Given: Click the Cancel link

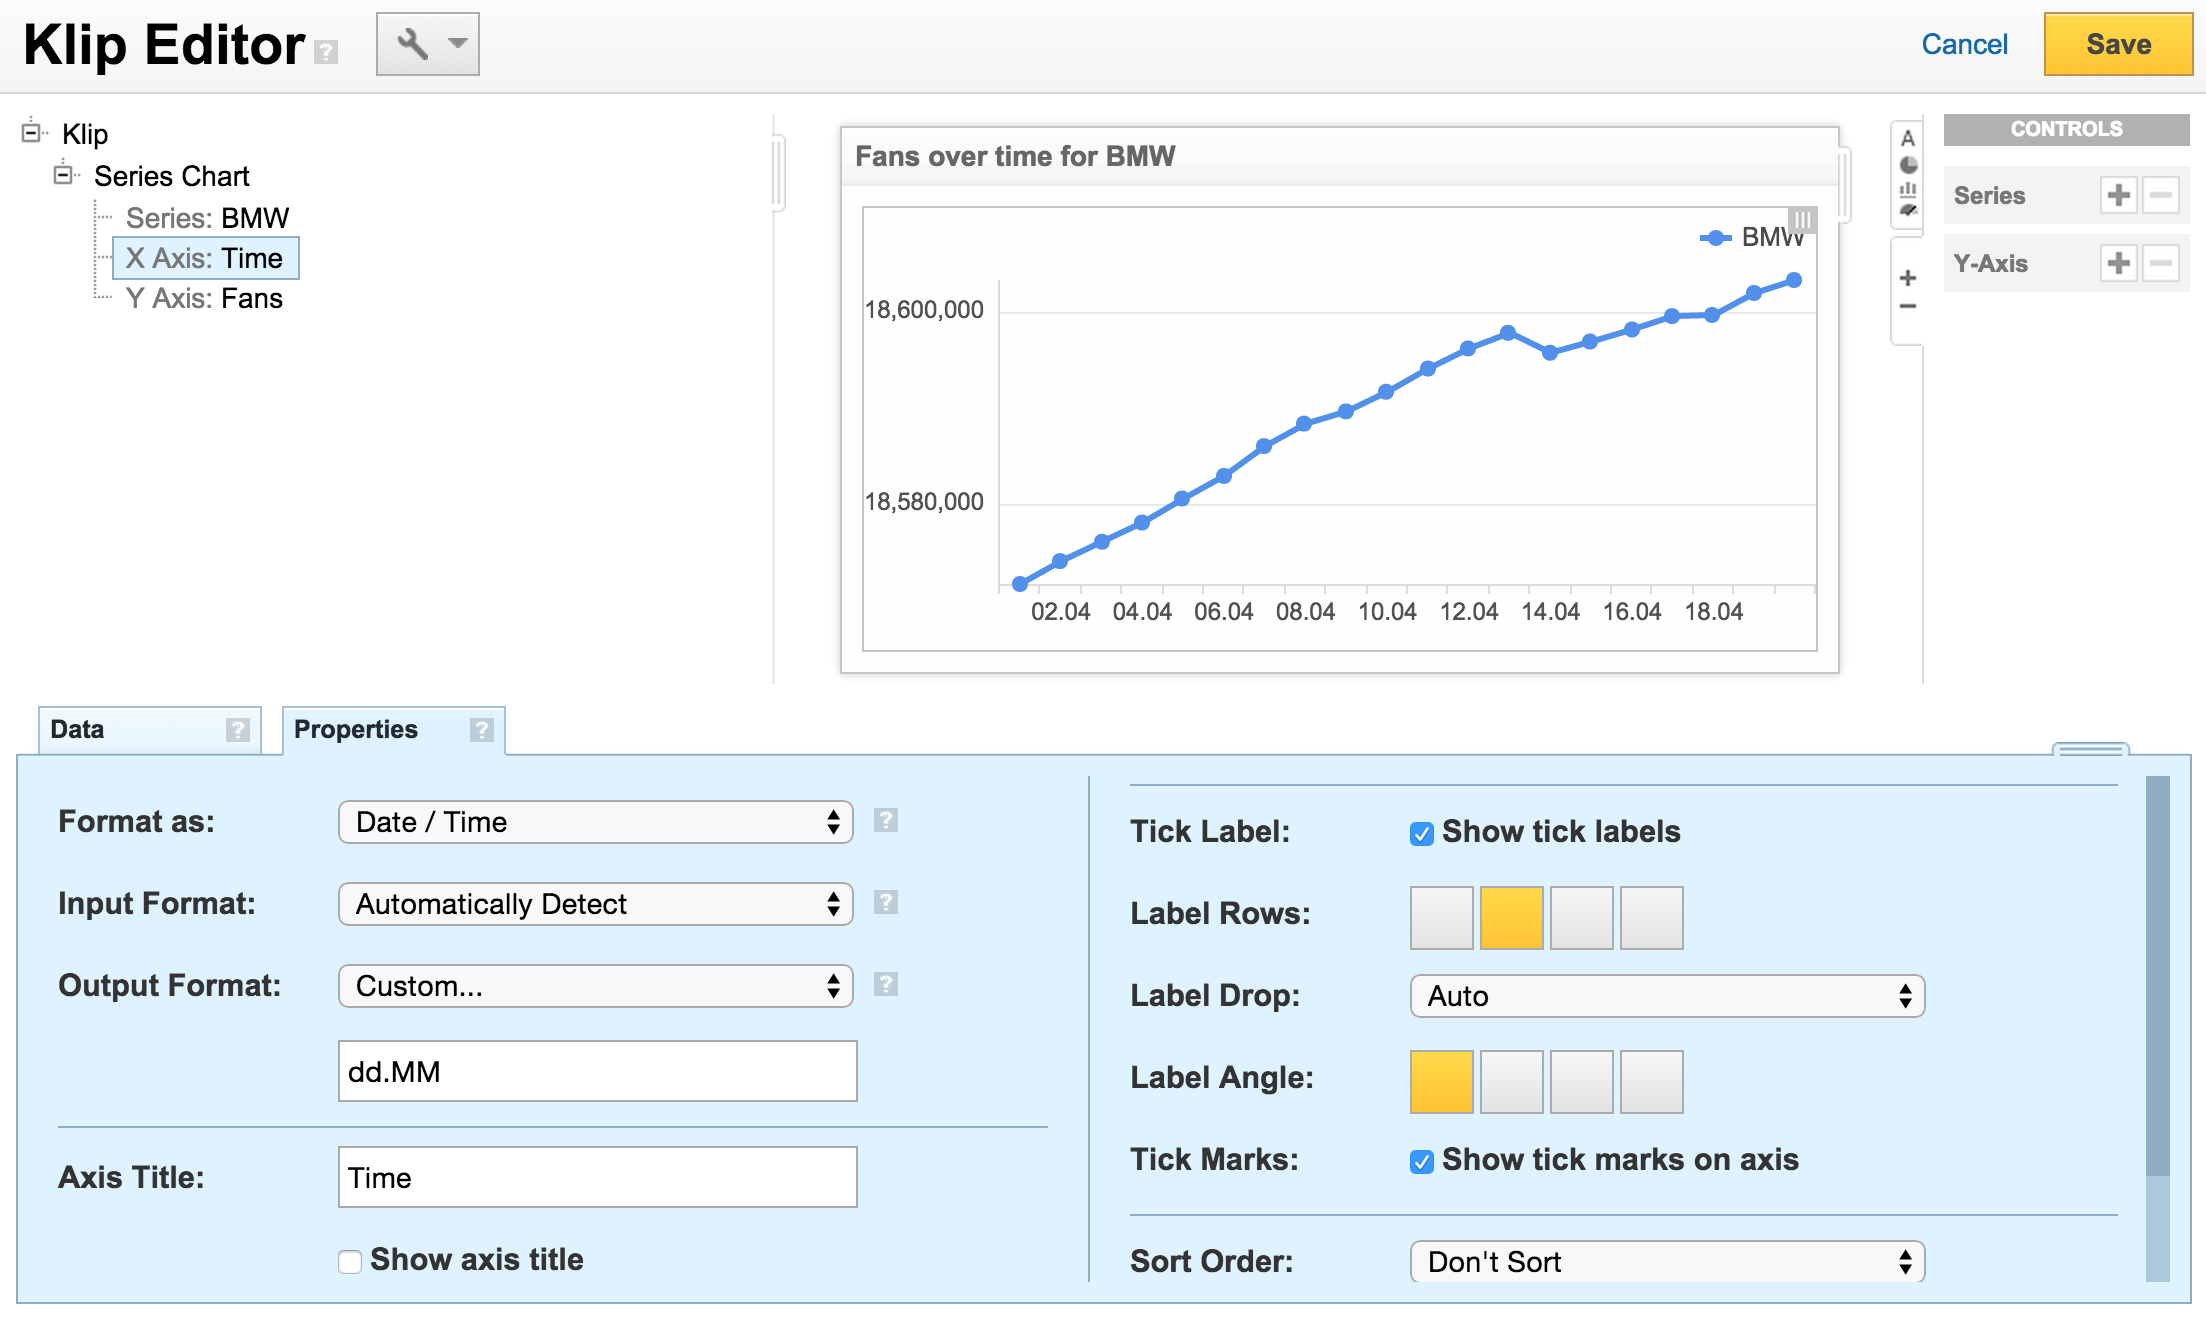Looking at the screenshot, I should [x=1964, y=44].
